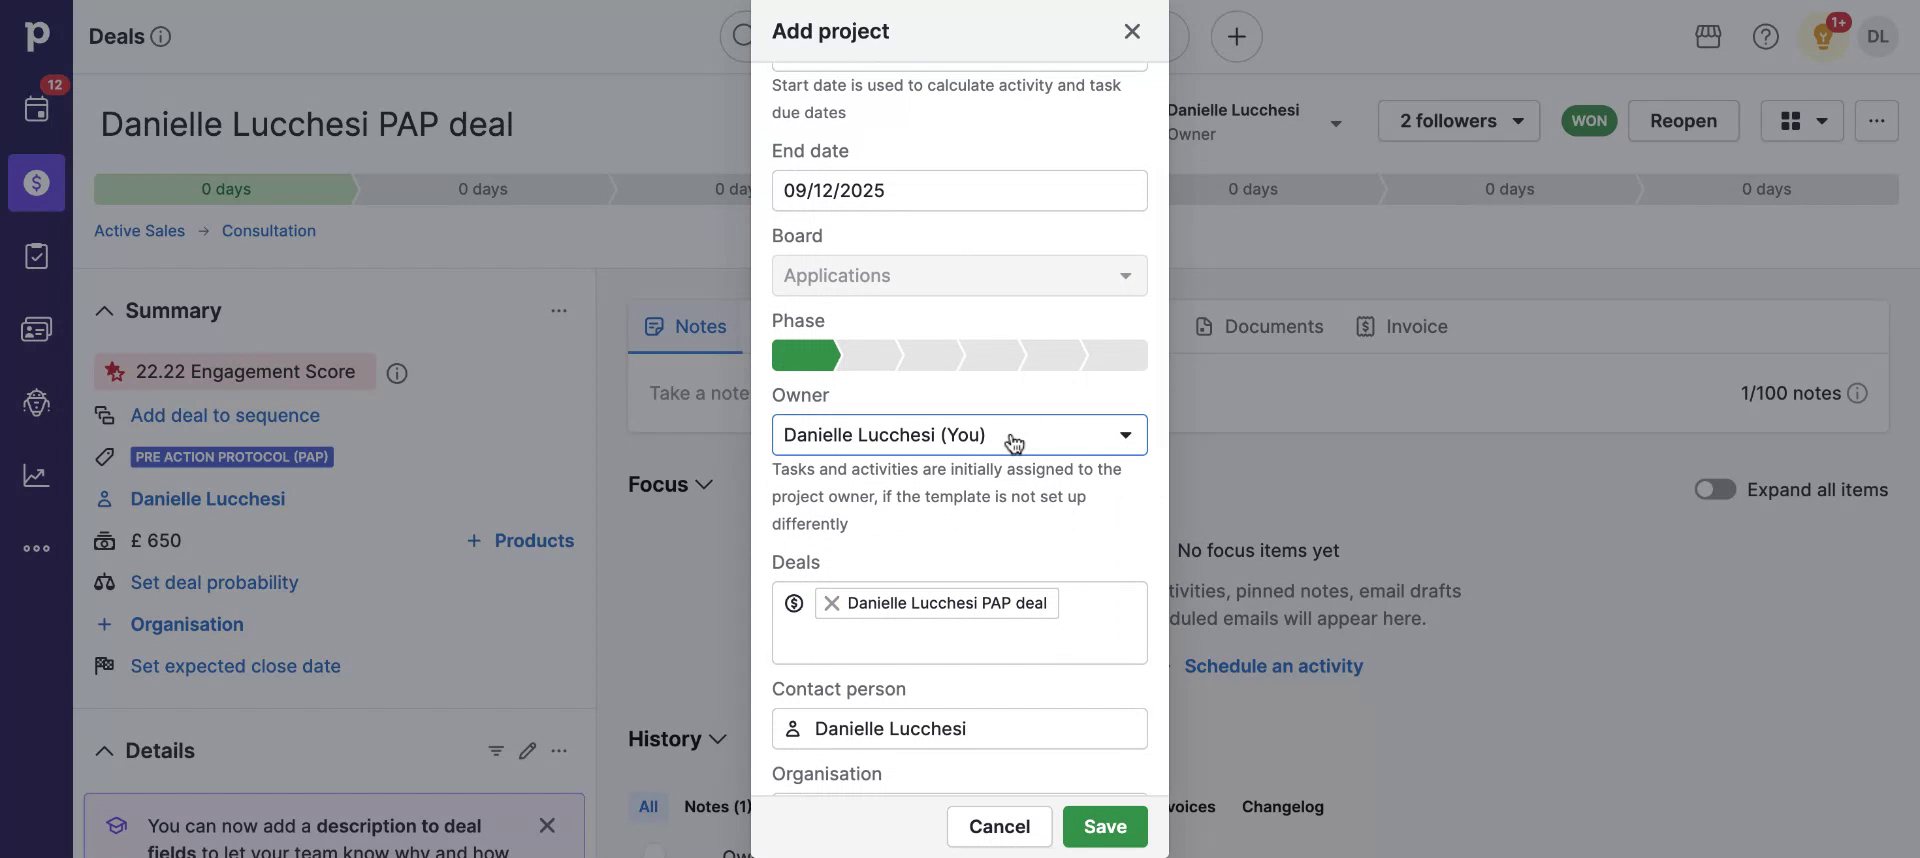Open the Insights chart icon in the sidebar
This screenshot has width=1920, height=858.
(x=37, y=476)
